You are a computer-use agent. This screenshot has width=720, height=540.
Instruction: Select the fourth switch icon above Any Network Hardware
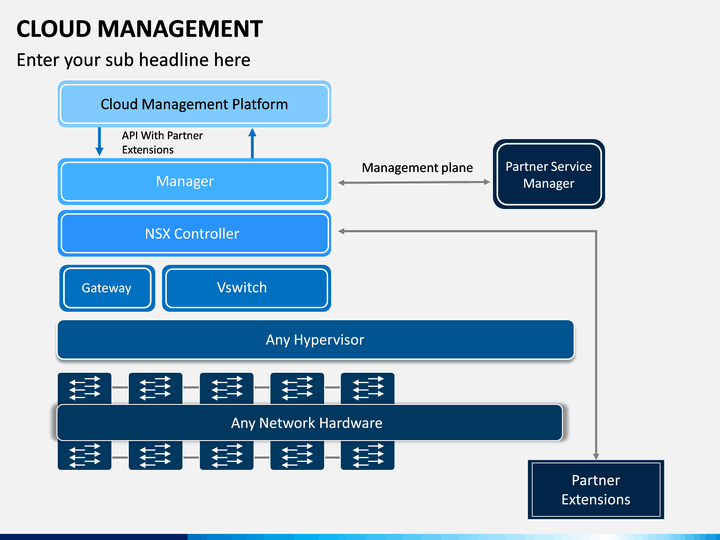(297, 388)
